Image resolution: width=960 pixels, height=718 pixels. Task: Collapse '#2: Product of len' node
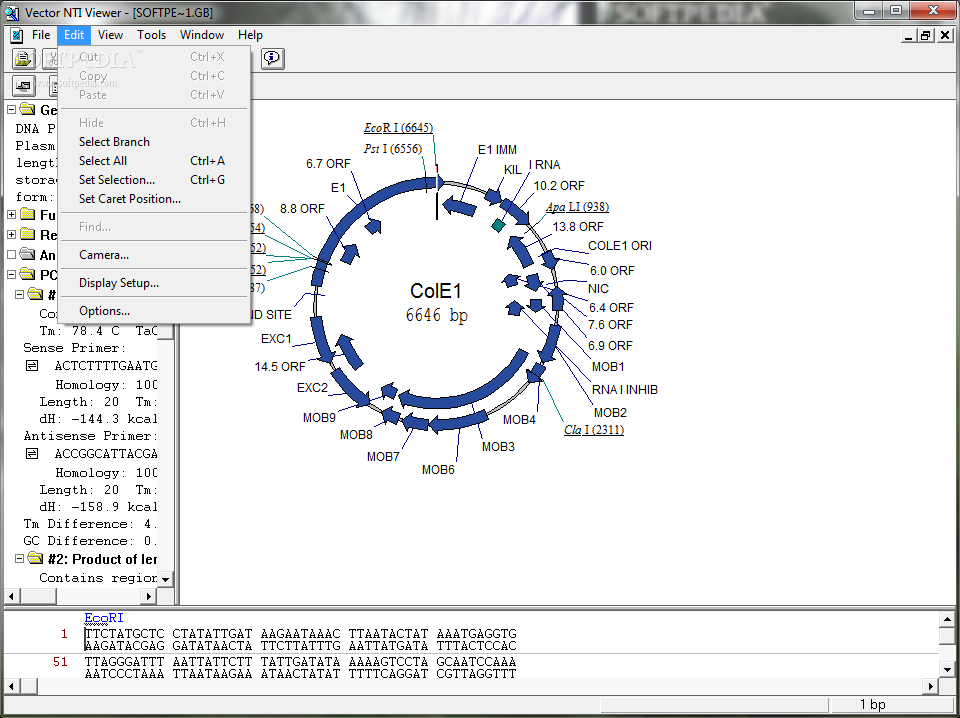(x=20, y=558)
